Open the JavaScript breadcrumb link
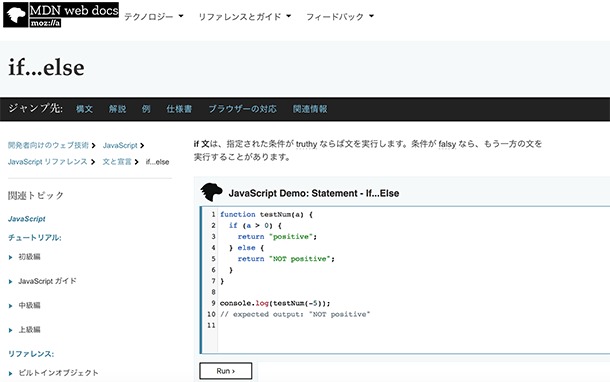 [120, 145]
